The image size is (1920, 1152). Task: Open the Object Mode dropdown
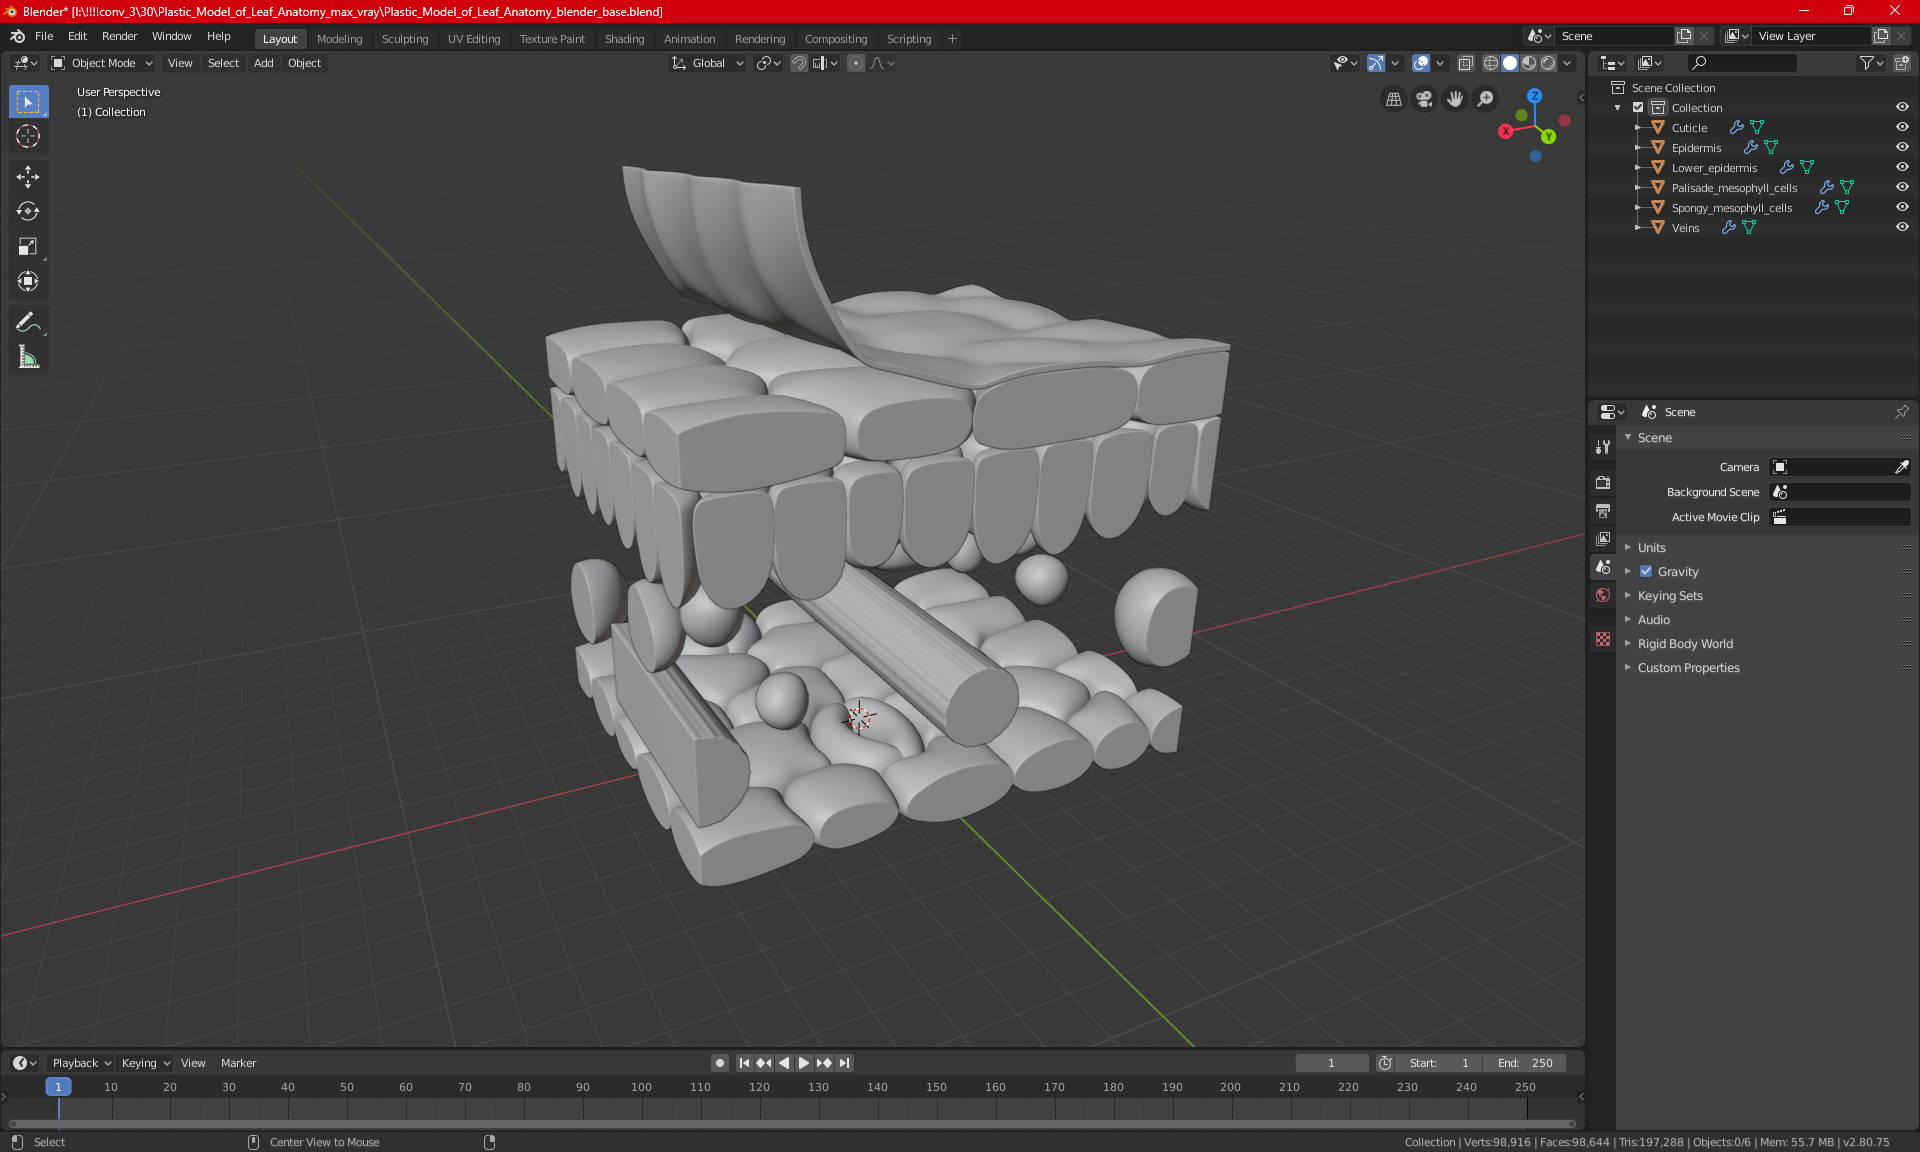point(101,63)
